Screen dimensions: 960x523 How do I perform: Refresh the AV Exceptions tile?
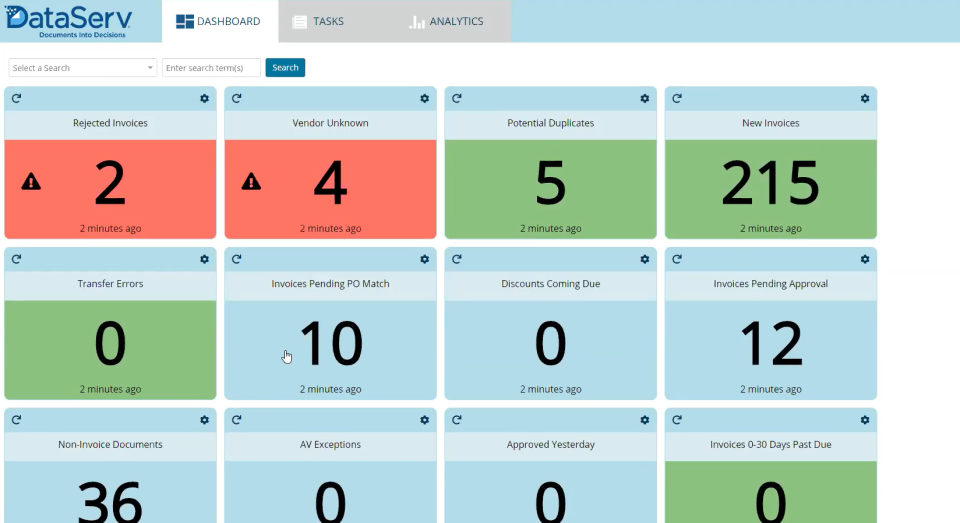(236, 420)
